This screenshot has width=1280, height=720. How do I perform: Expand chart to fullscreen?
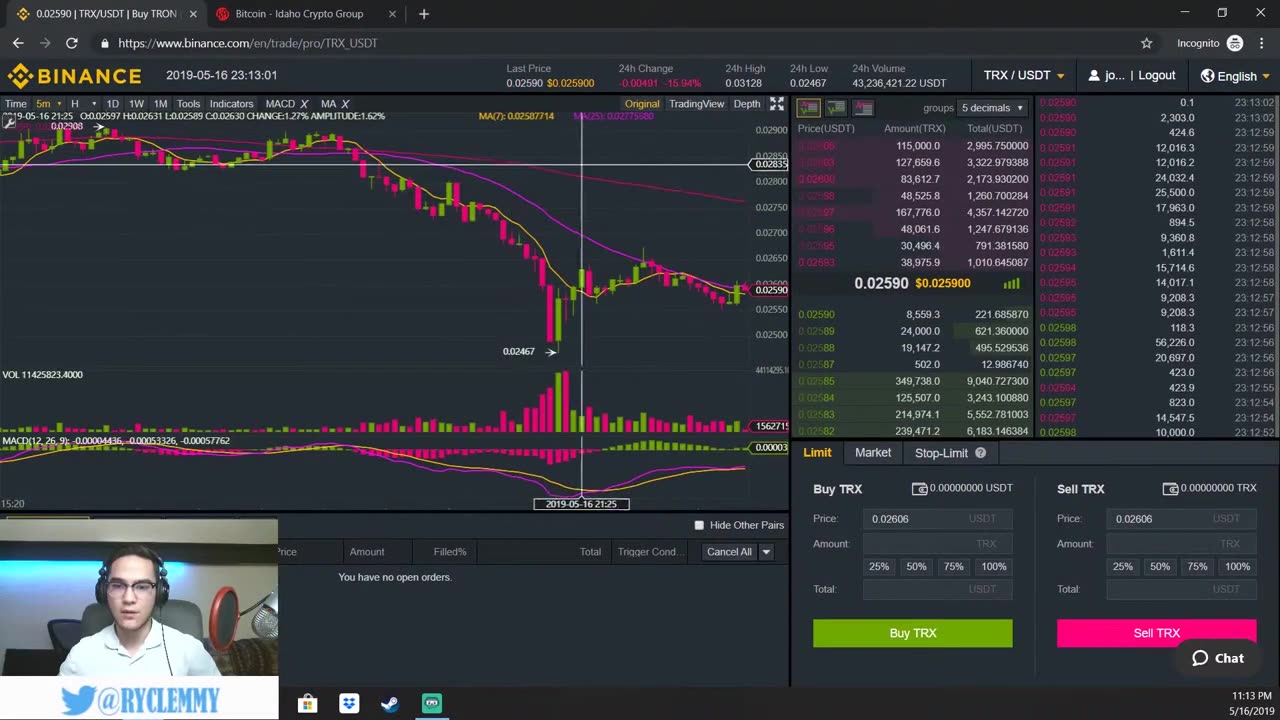coord(776,104)
